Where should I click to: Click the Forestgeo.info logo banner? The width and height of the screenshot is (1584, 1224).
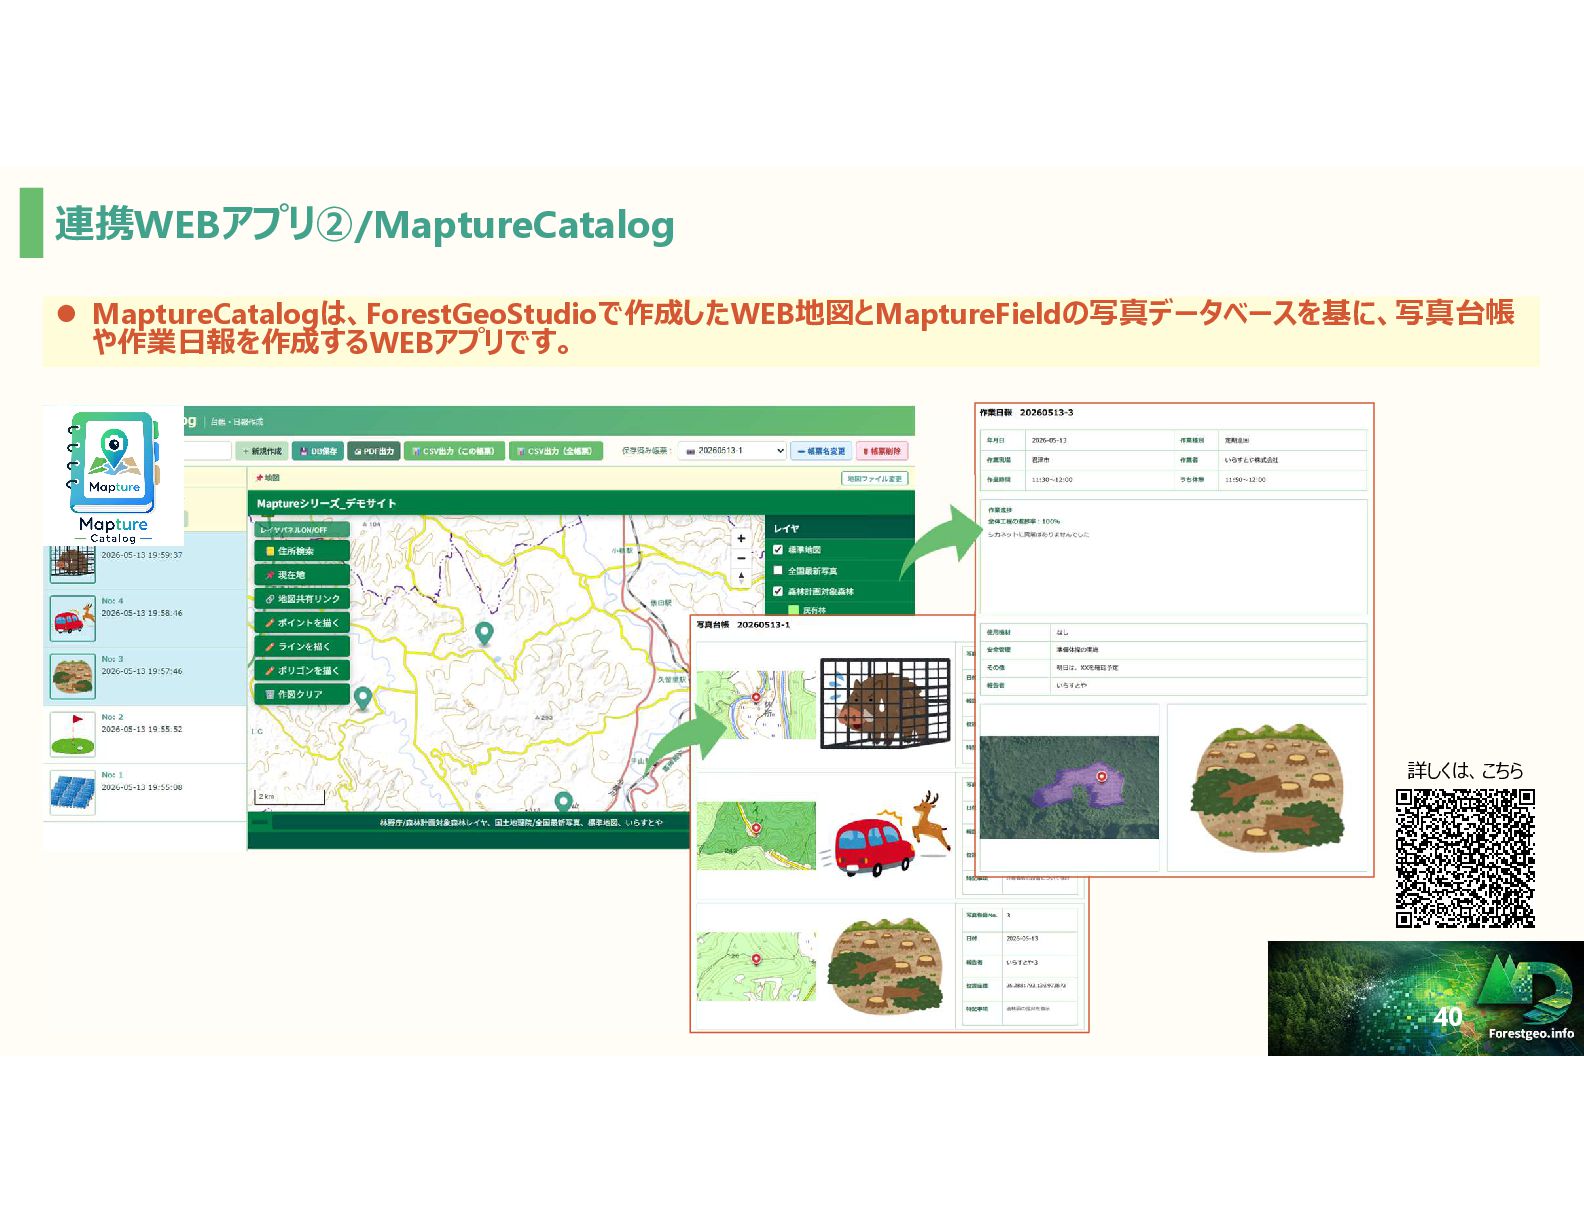tap(1426, 998)
